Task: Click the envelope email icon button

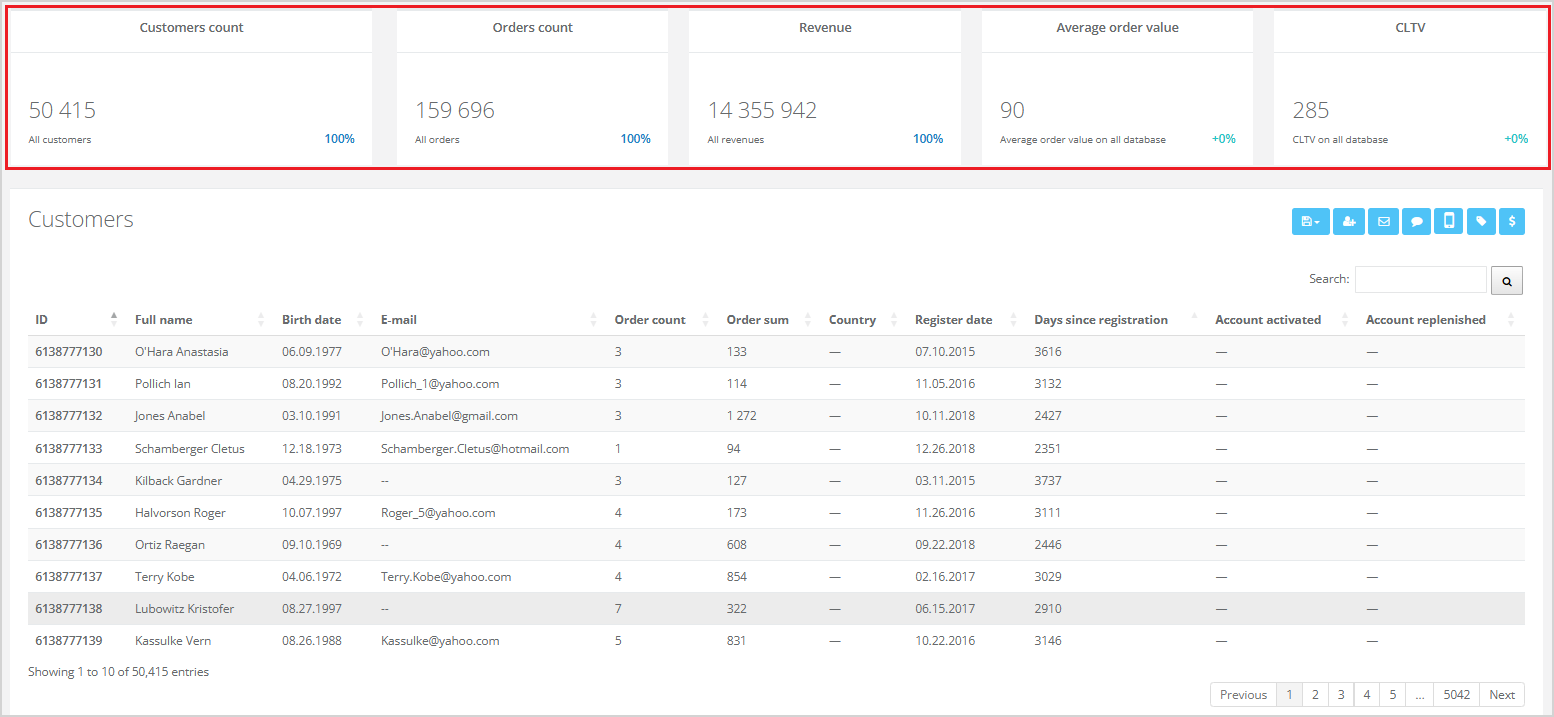Action: (1383, 221)
